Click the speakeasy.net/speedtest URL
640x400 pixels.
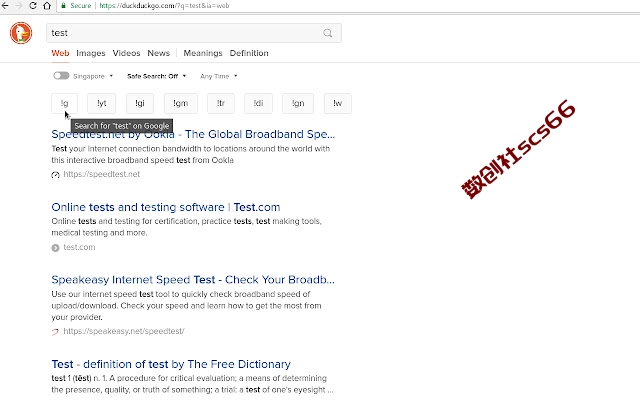124,331
